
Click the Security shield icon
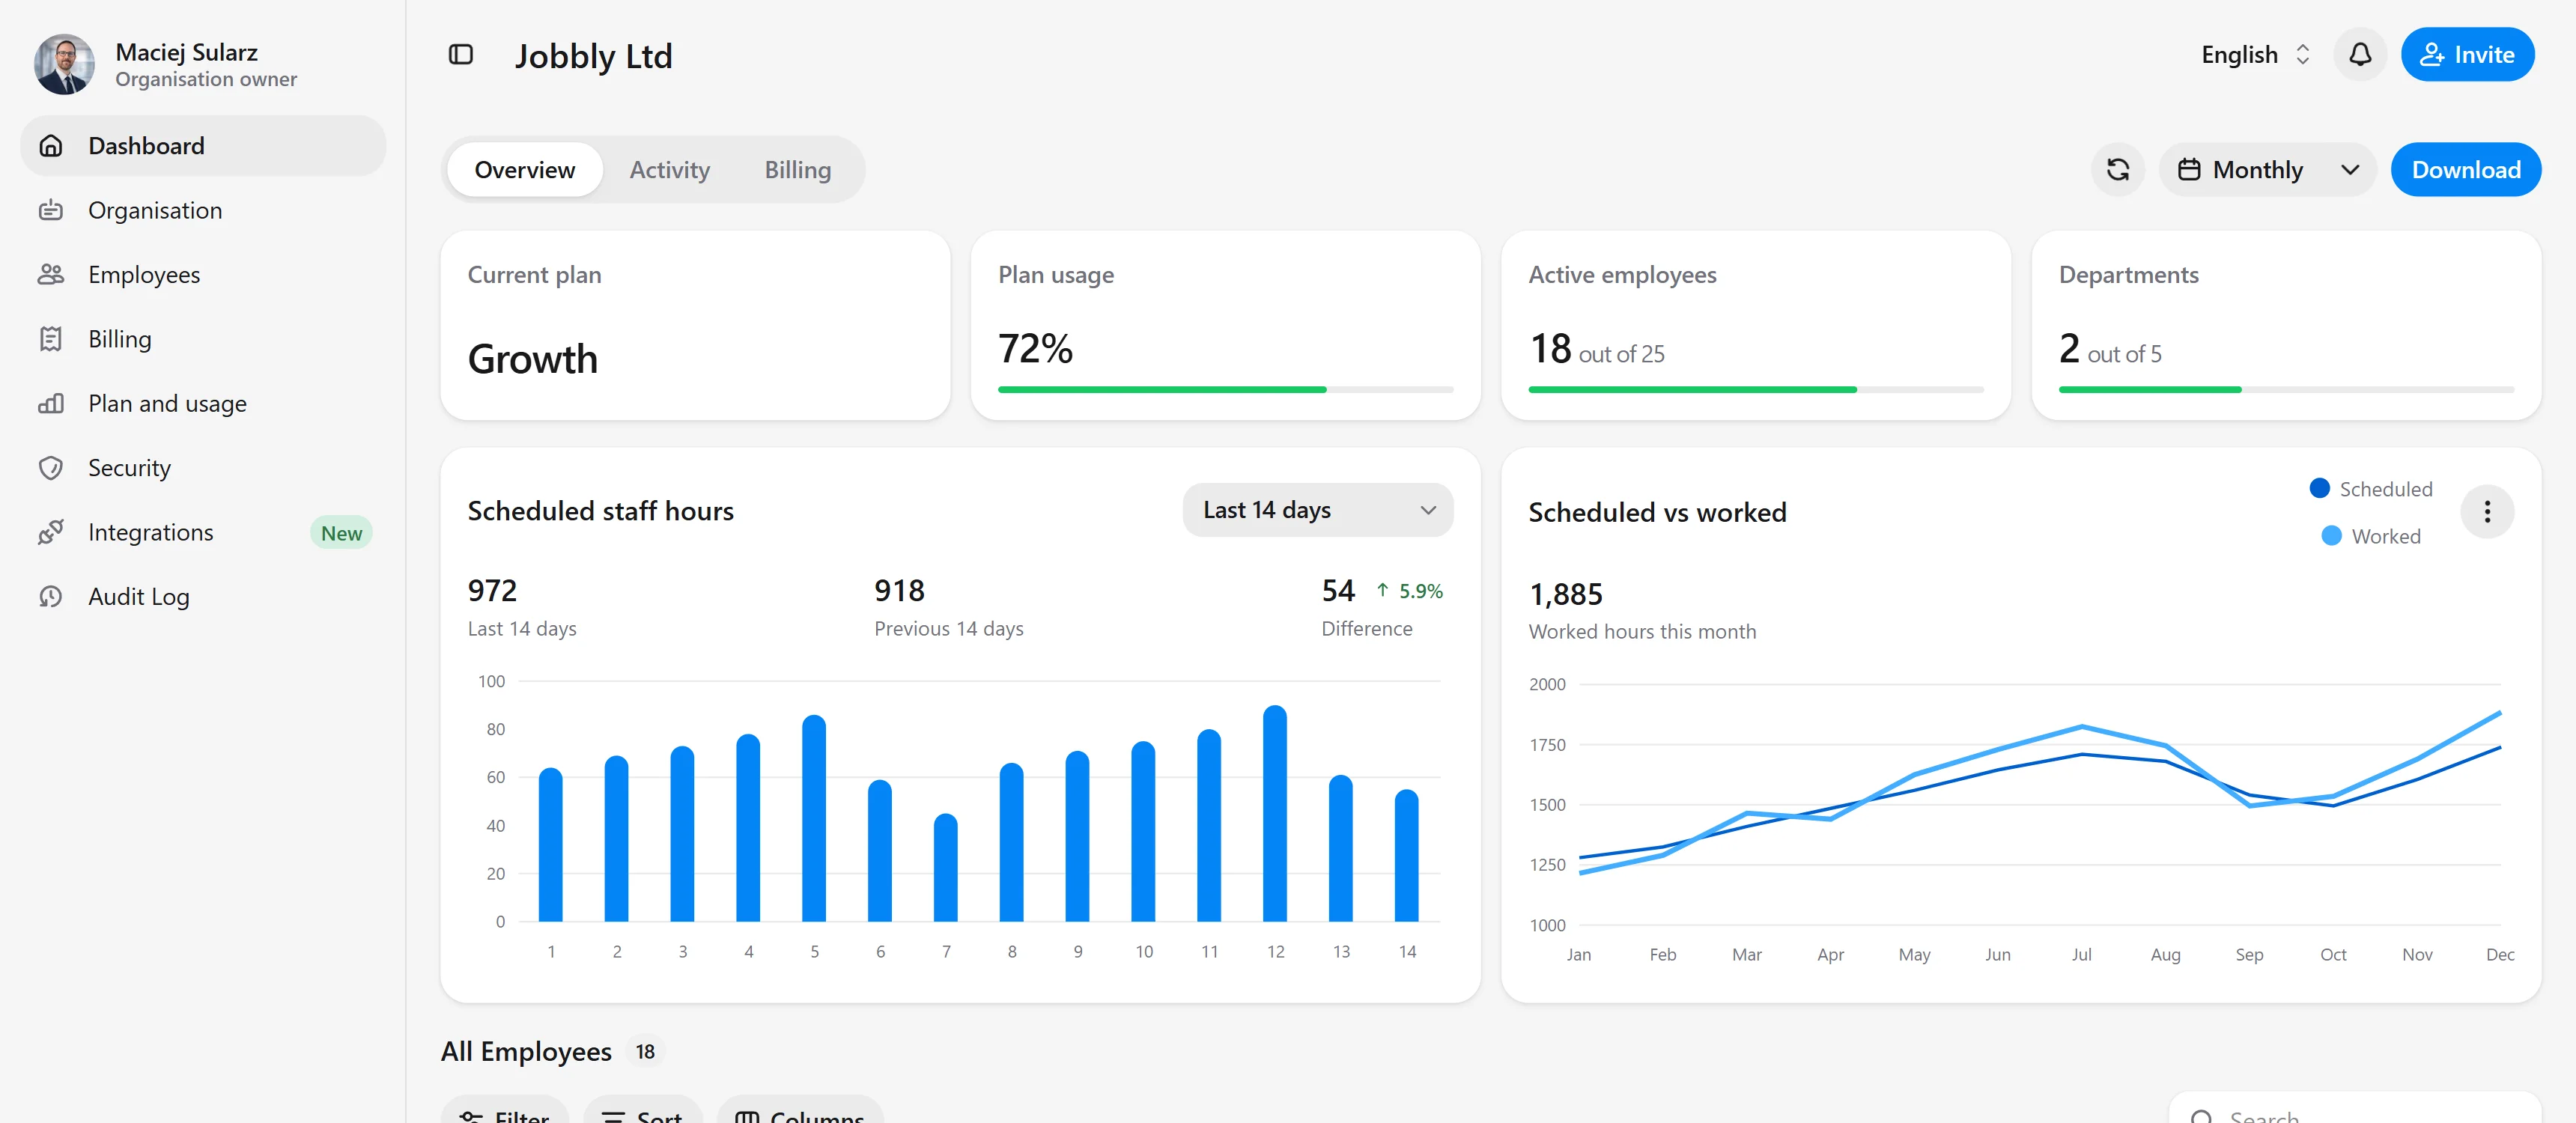(51, 468)
